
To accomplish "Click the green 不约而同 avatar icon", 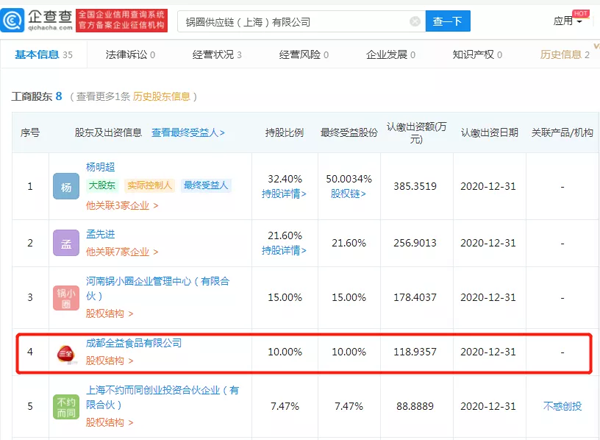I will click(66, 407).
